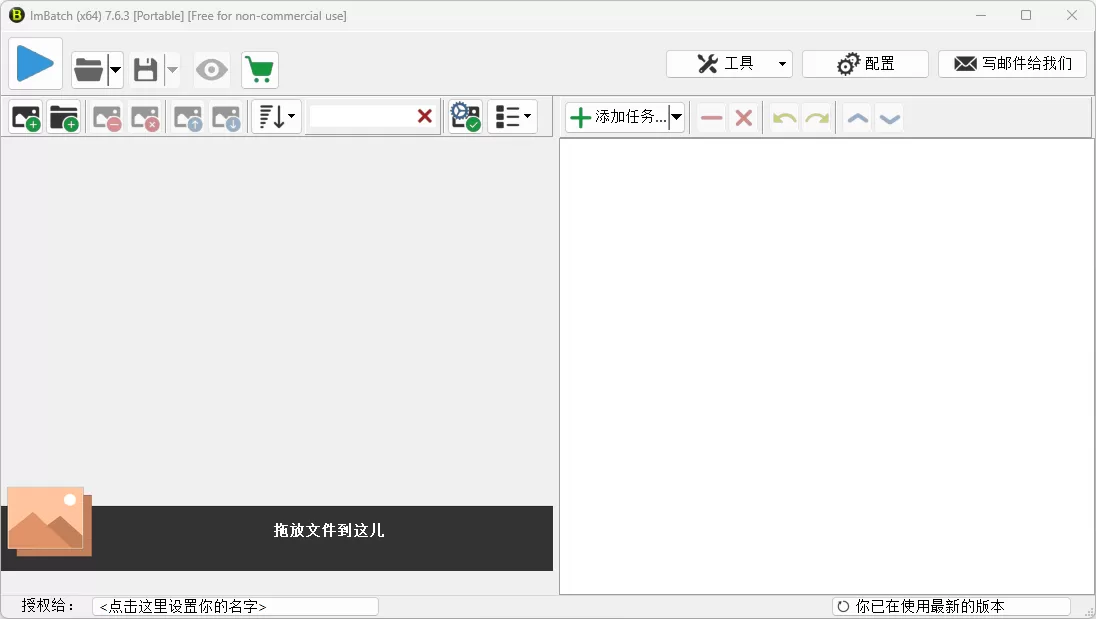Expand the 添加任务 dropdown arrow
The height and width of the screenshot is (619, 1096).
tap(676, 116)
